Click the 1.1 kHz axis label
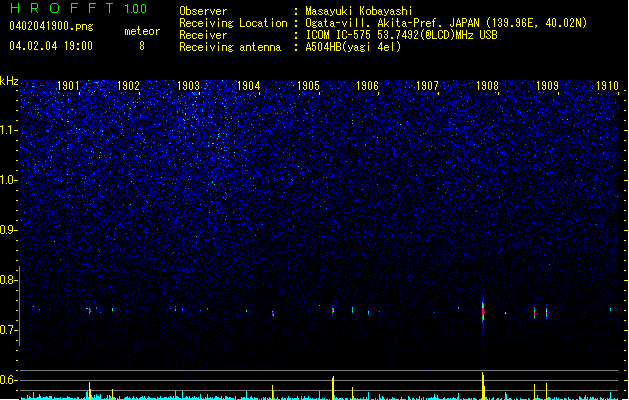 pos(8,130)
